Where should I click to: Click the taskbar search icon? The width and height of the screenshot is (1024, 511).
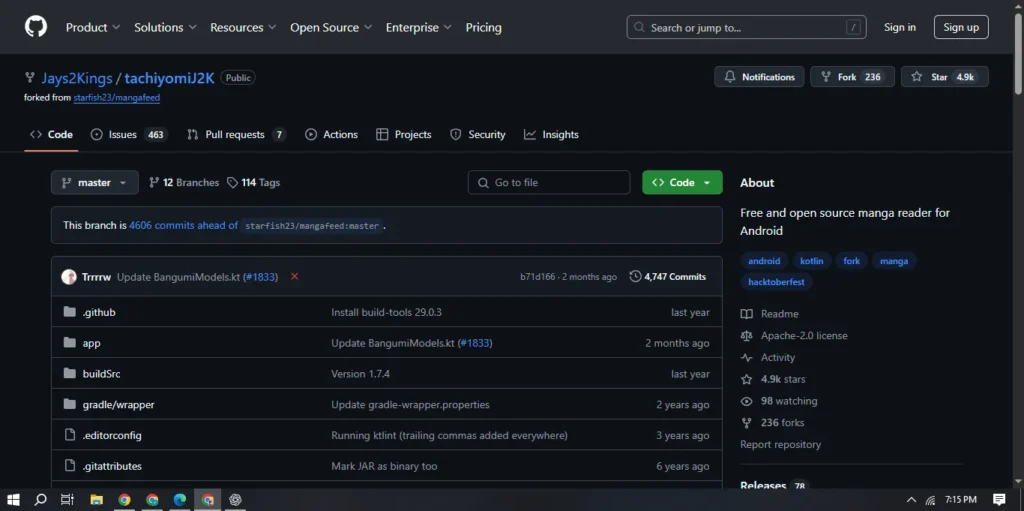[41, 499]
